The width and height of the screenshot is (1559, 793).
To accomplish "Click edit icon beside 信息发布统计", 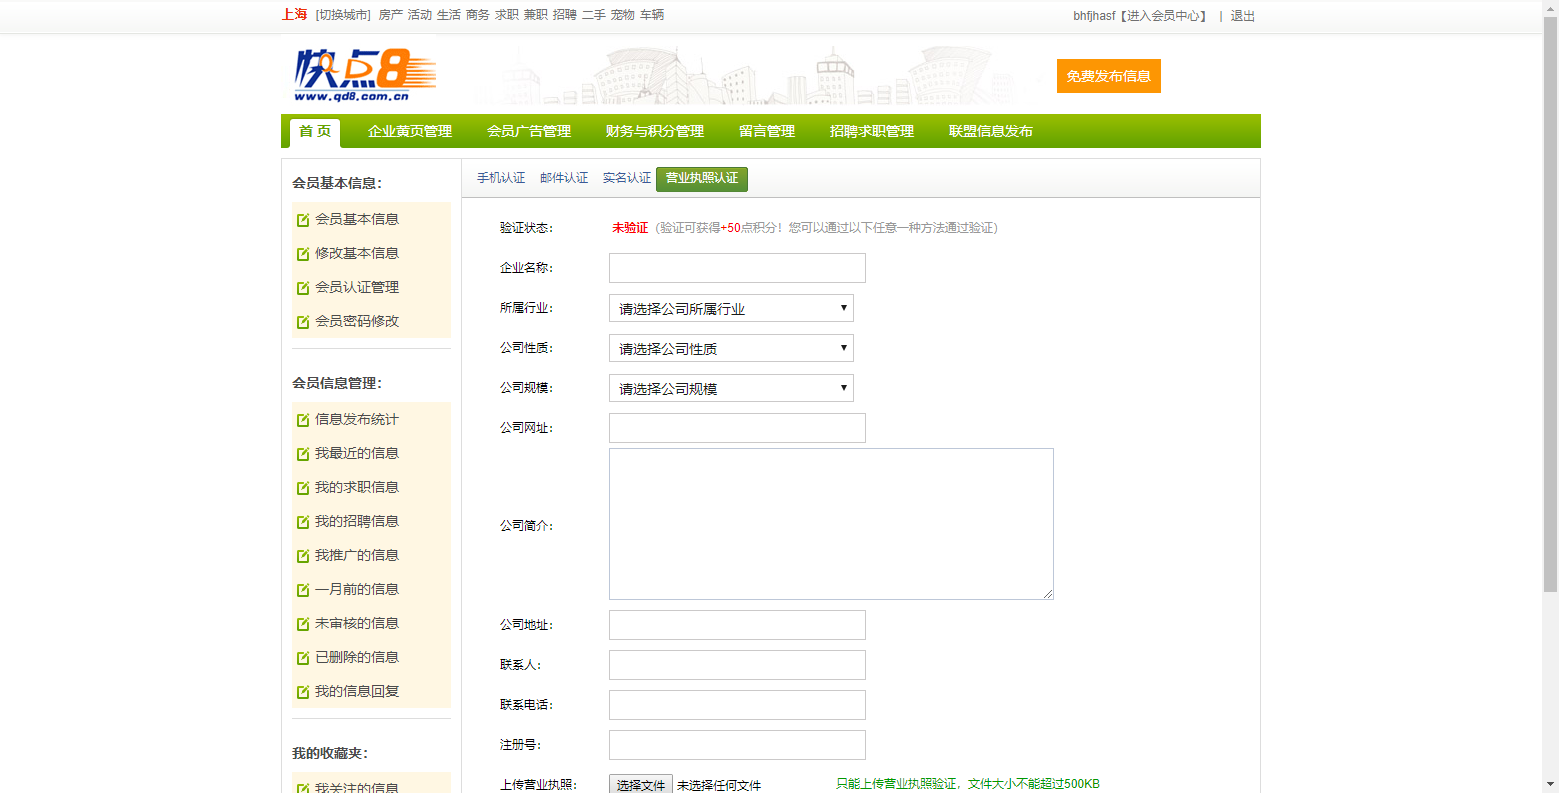I will click(x=303, y=420).
